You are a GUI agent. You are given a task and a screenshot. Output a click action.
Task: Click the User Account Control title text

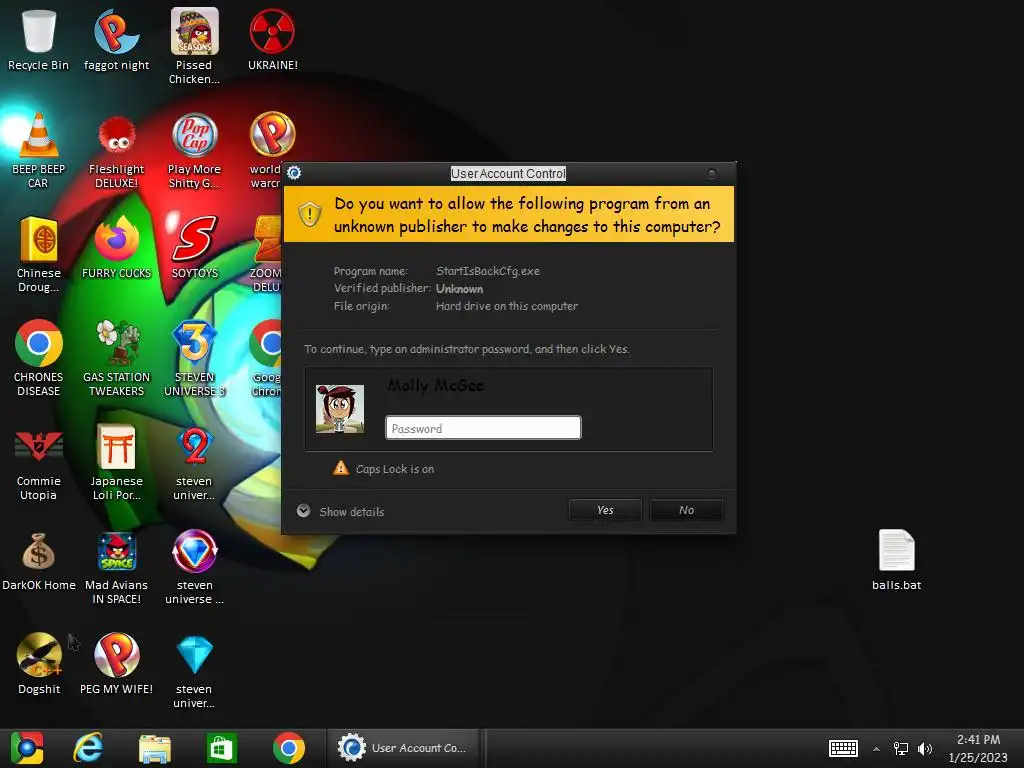point(508,173)
